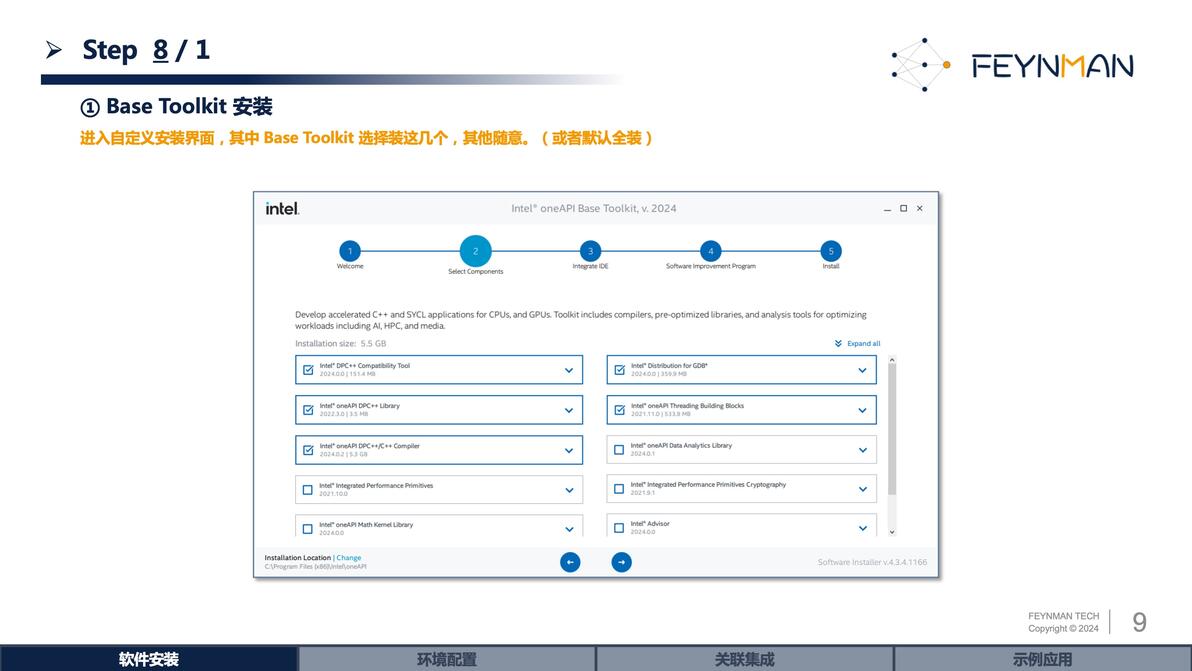Uncheck Intel Distribution for GDB

click(620, 370)
